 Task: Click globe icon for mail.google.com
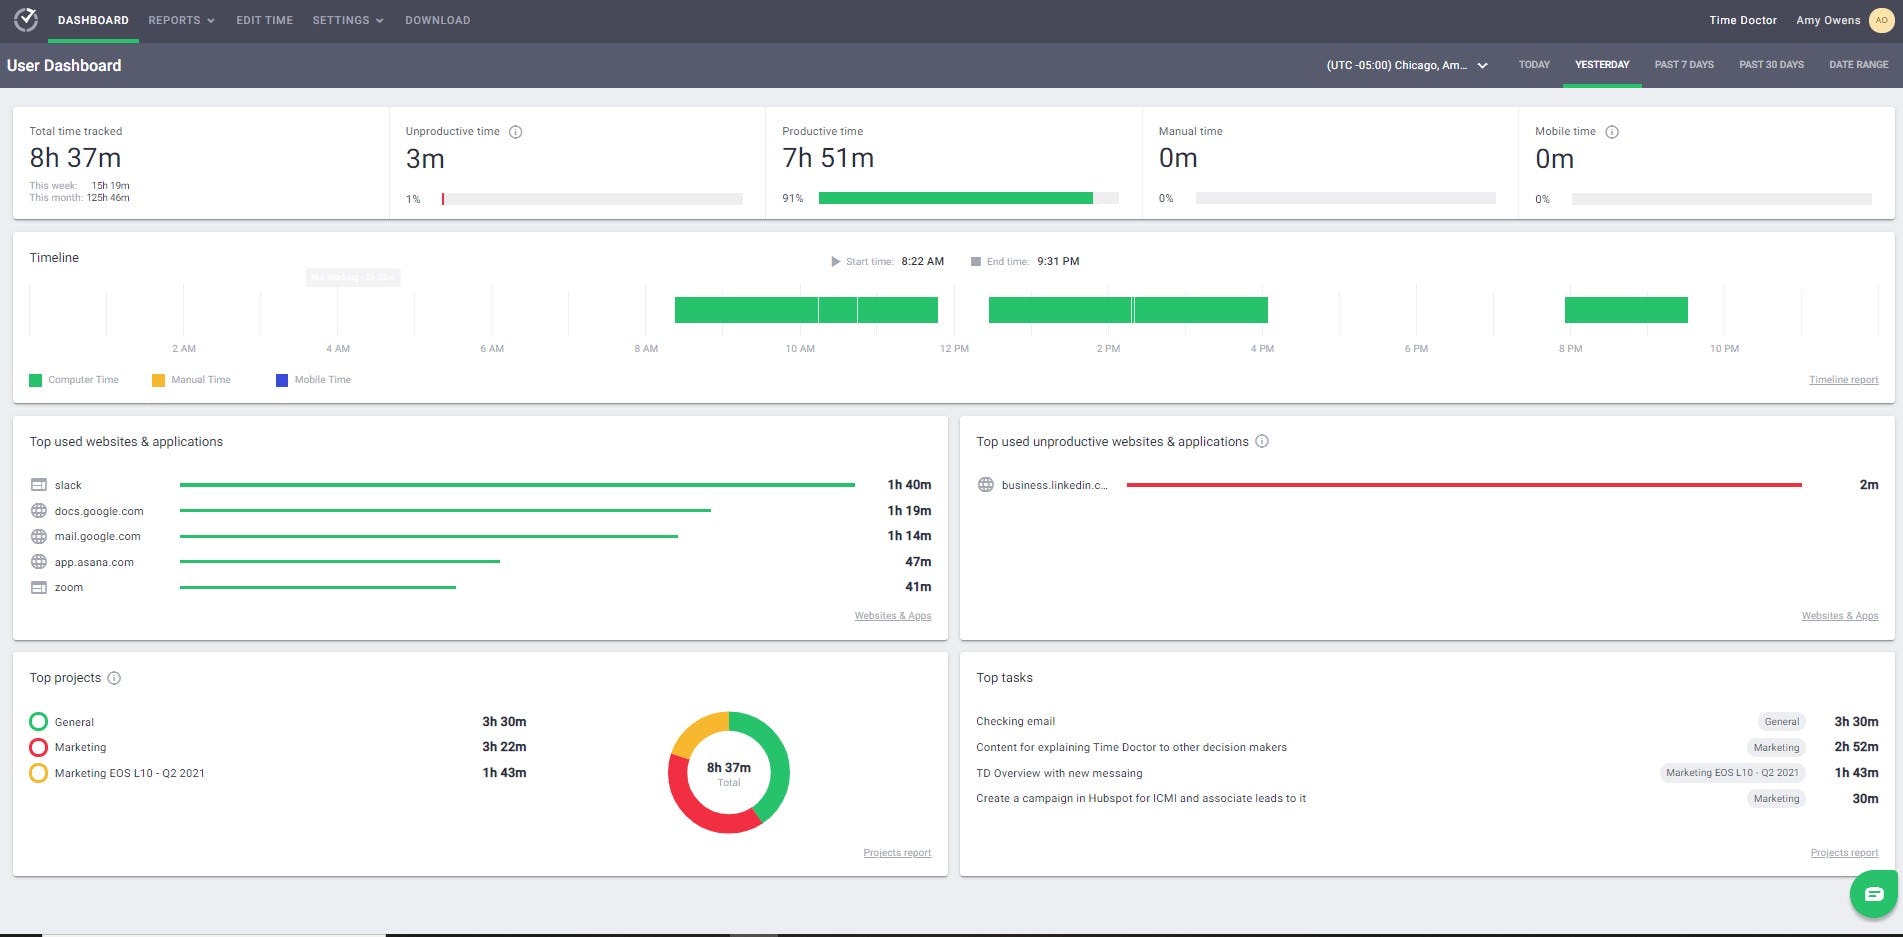[x=39, y=536]
